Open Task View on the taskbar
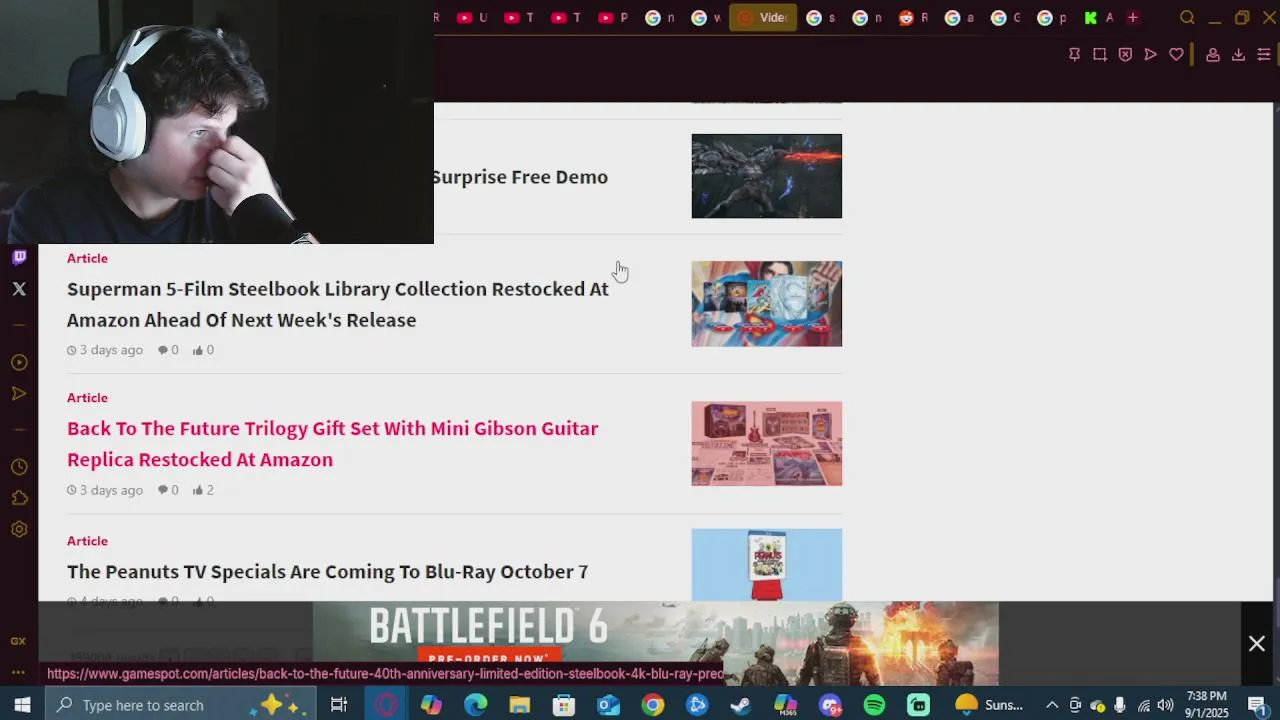1280x720 pixels. (x=339, y=705)
